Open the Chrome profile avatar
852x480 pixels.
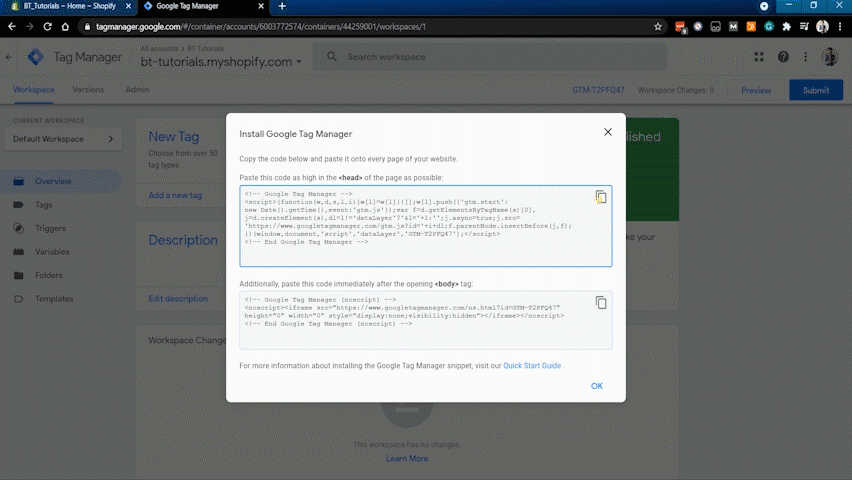click(x=822, y=27)
